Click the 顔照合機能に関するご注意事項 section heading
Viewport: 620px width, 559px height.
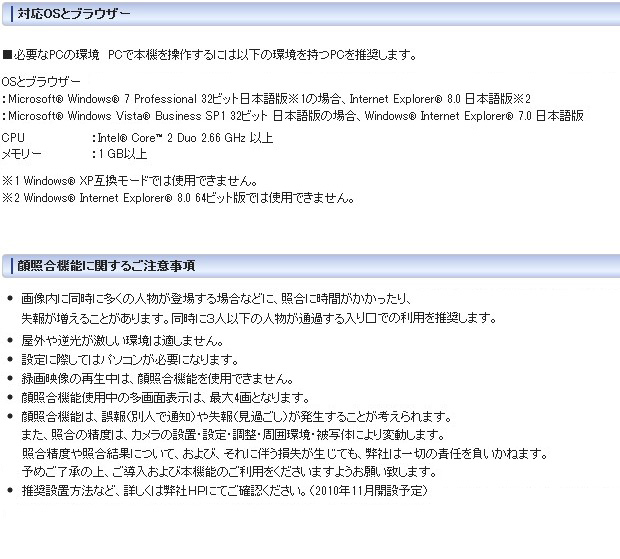point(106,266)
